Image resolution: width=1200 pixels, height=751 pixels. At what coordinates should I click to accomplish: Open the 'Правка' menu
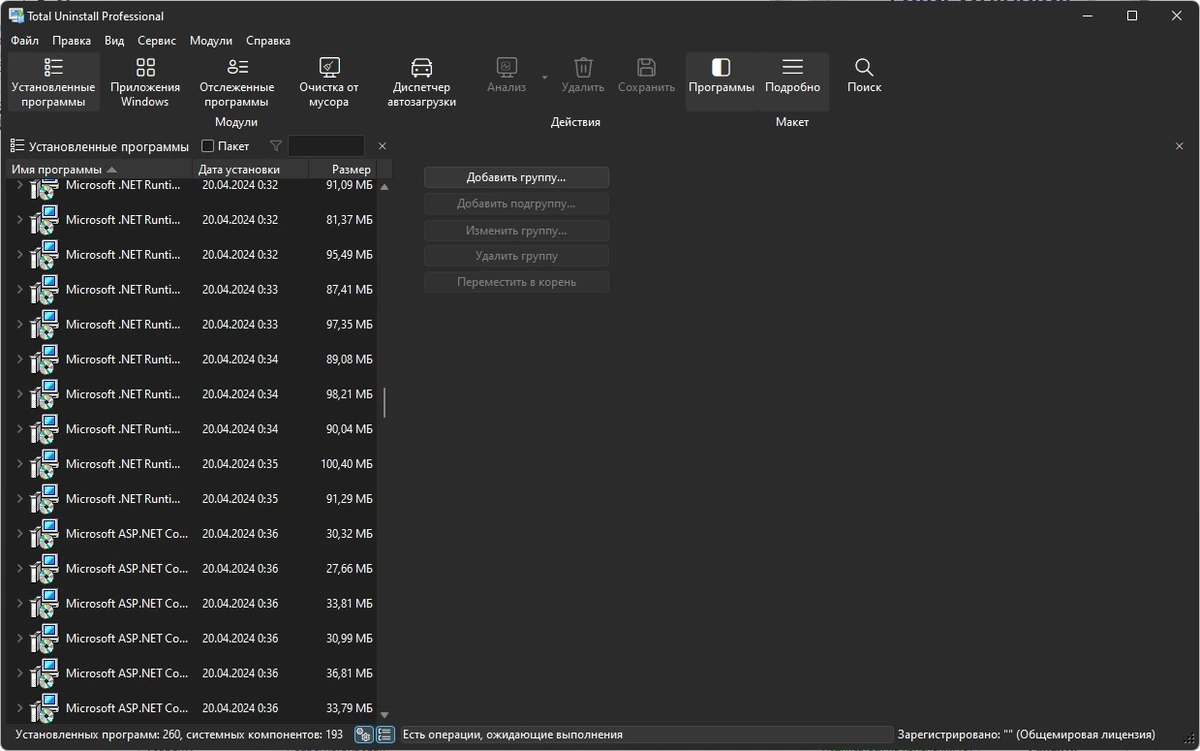click(x=72, y=41)
